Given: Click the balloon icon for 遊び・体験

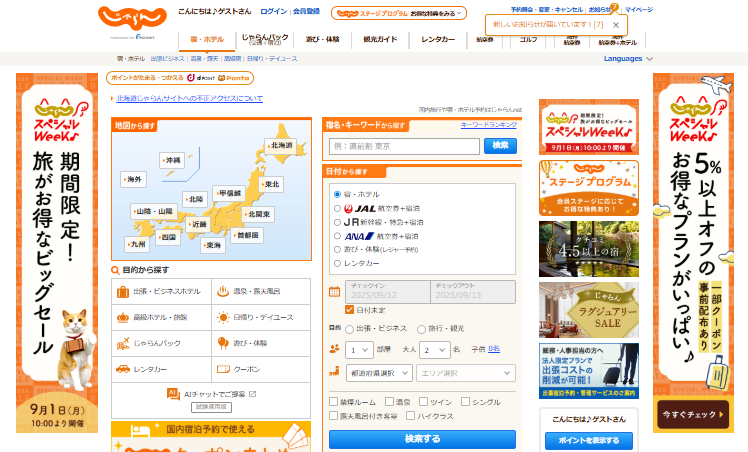Looking at the screenshot, I should pyautogui.click(x=222, y=343).
